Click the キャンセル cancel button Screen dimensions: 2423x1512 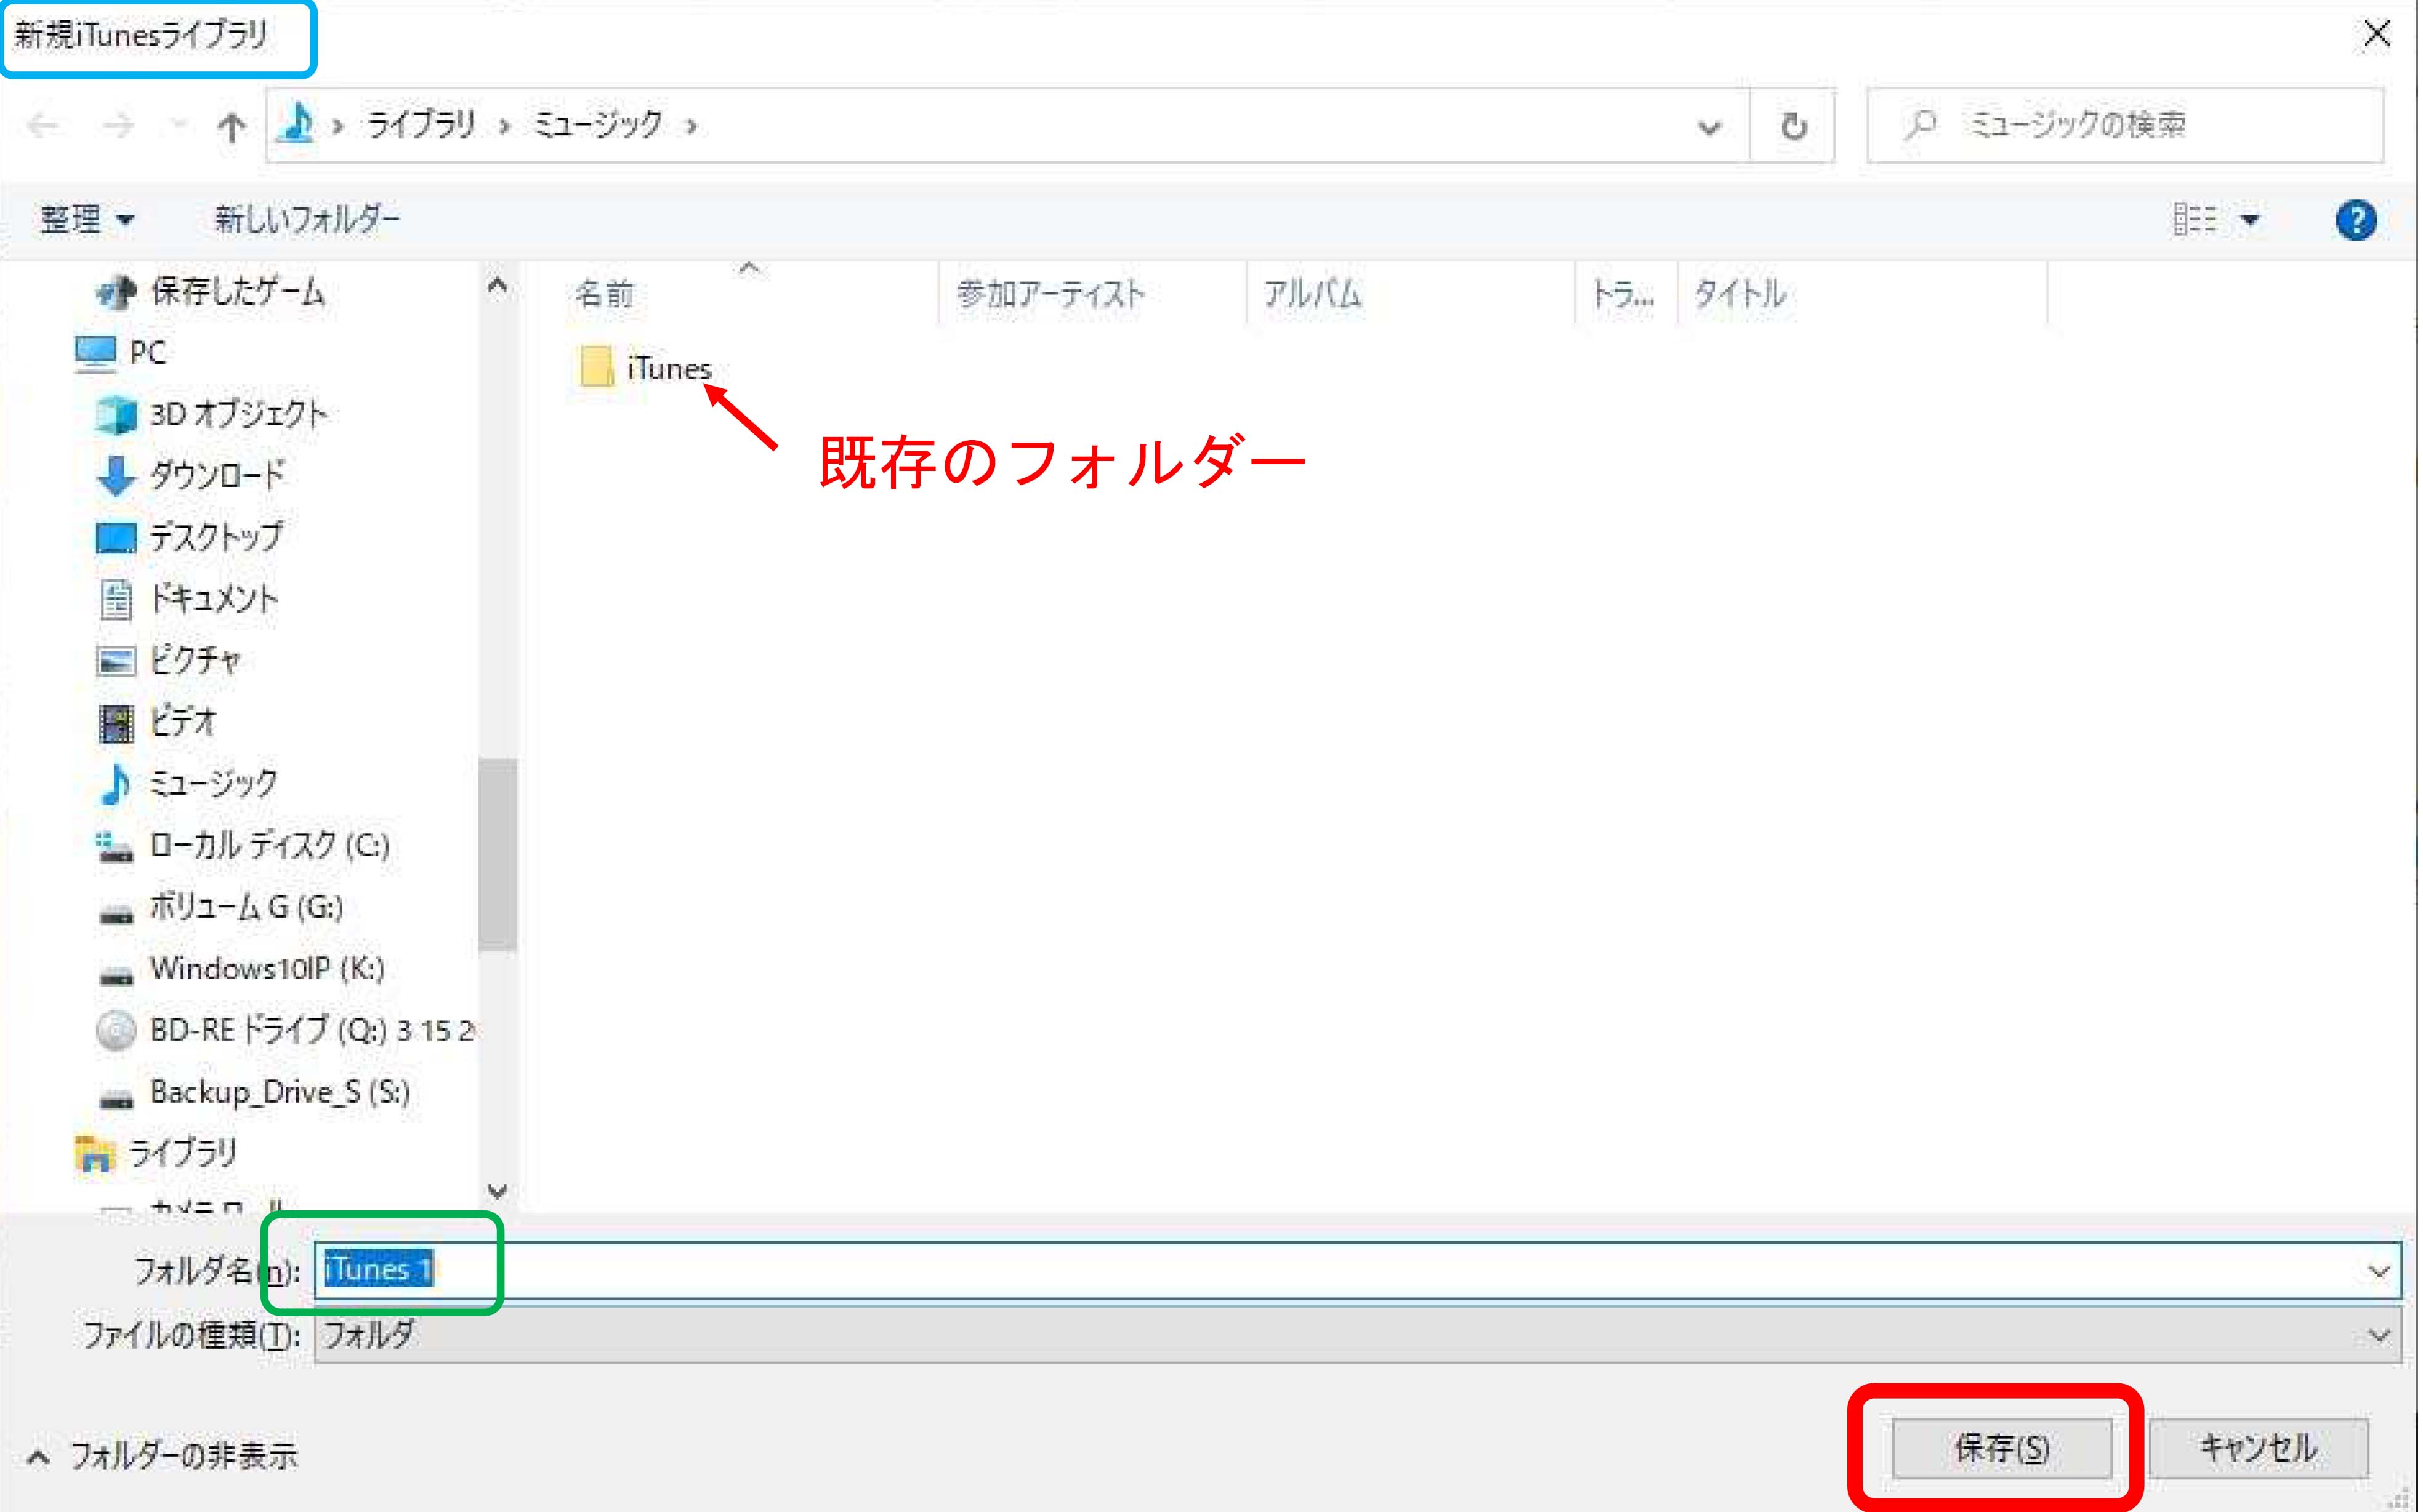coord(2258,1448)
